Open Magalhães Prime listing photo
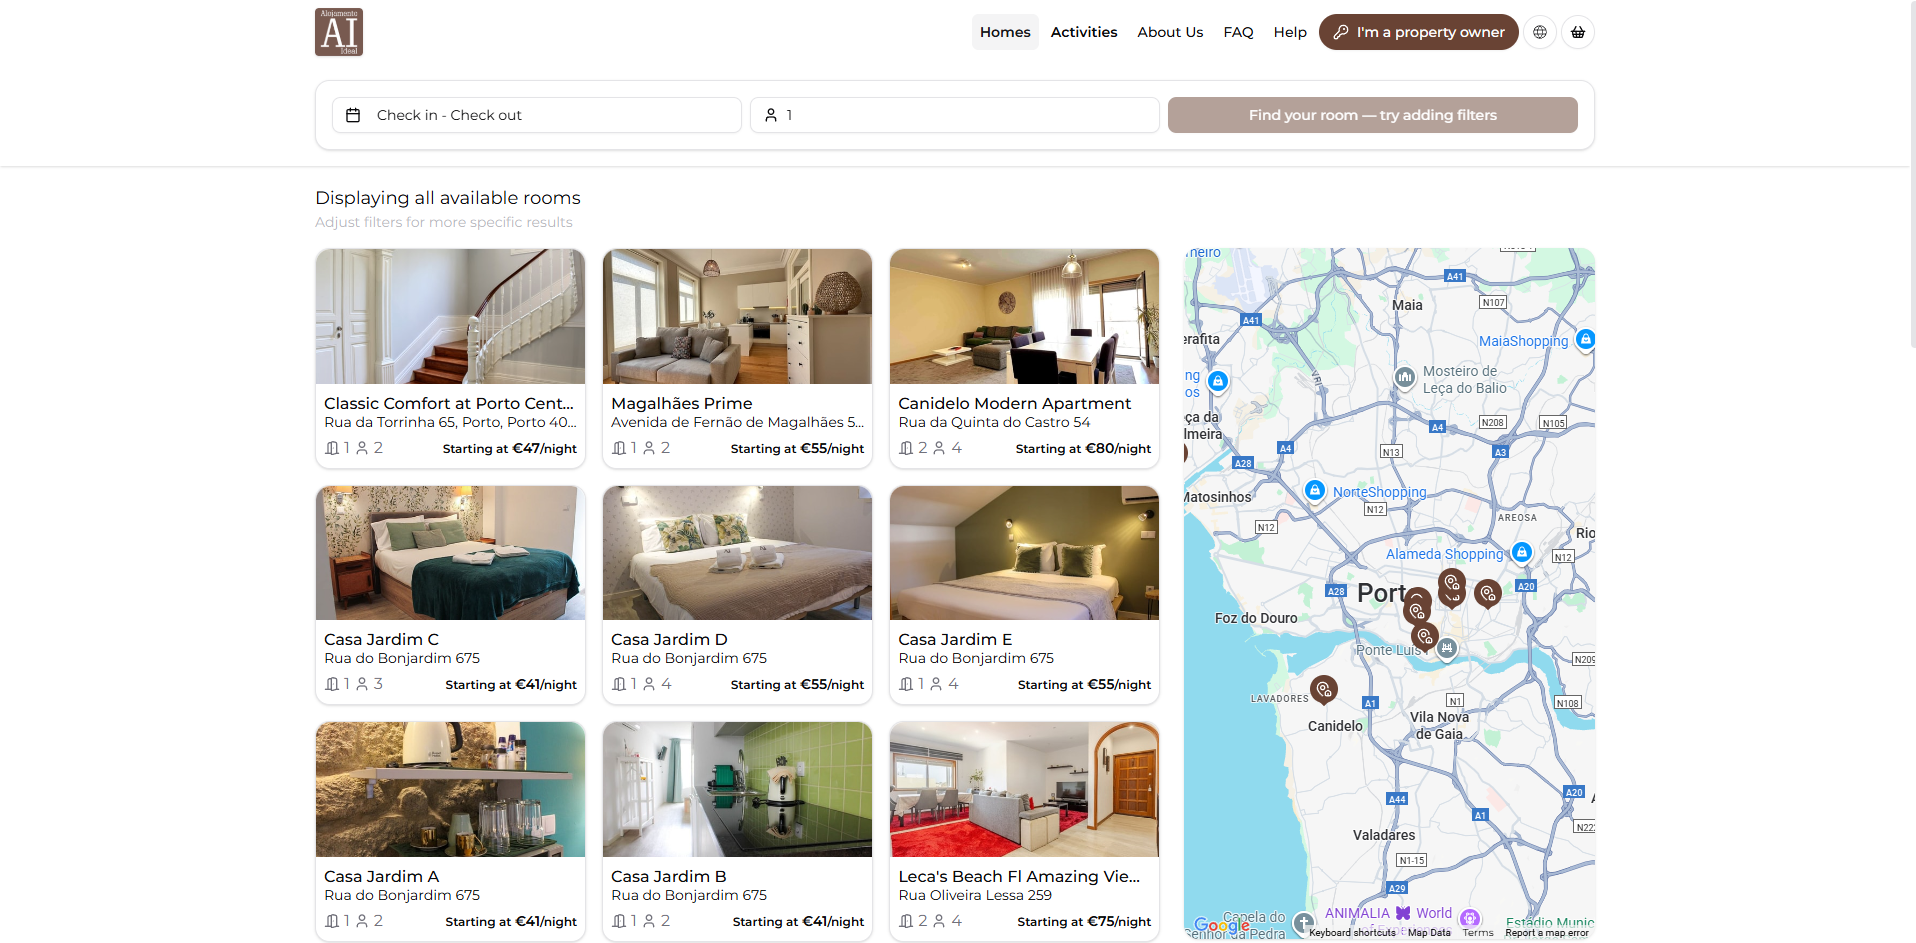 737,316
